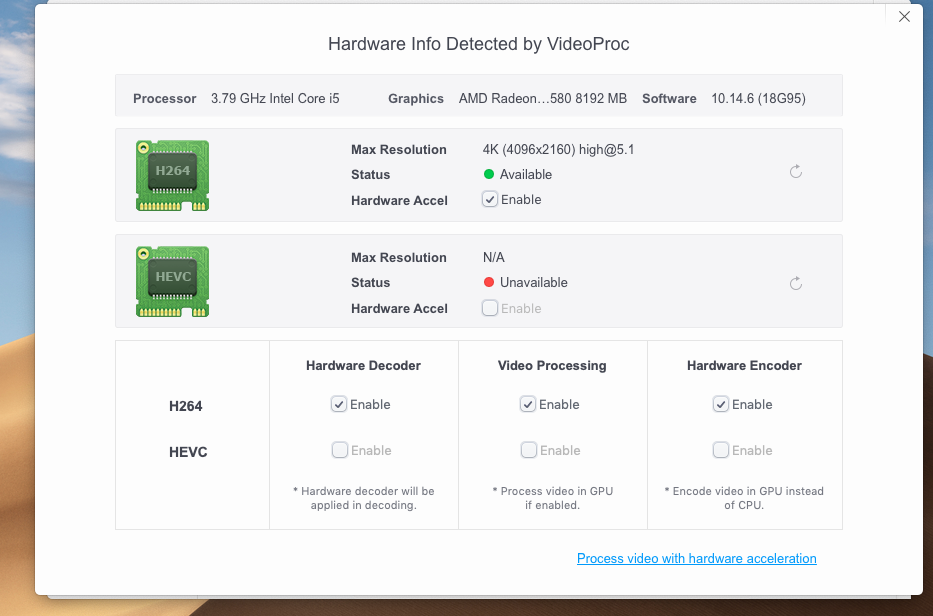Click the 'HEVC' row label in table
Image resolution: width=933 pixels, height=616 pixels.
click(188, 452)
